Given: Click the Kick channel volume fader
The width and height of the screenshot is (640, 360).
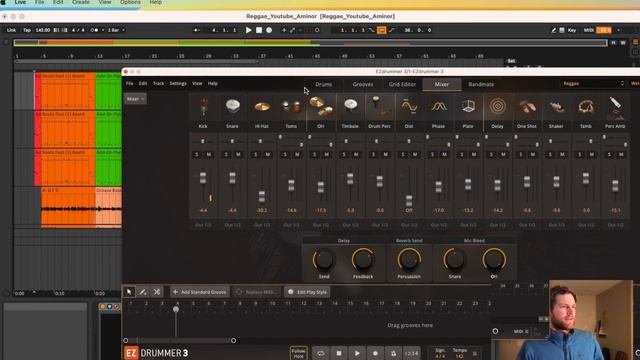Looking at the screenshot, I should point(203,178).
